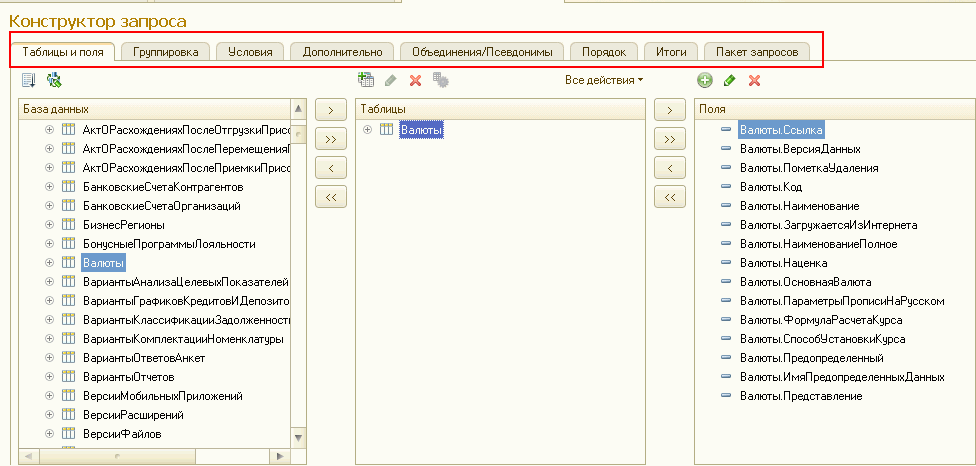Expand ВариантыОтветовАнкет tree node
Image resolution: width=976 pixels, height=466 pixels.
point(50,358)
